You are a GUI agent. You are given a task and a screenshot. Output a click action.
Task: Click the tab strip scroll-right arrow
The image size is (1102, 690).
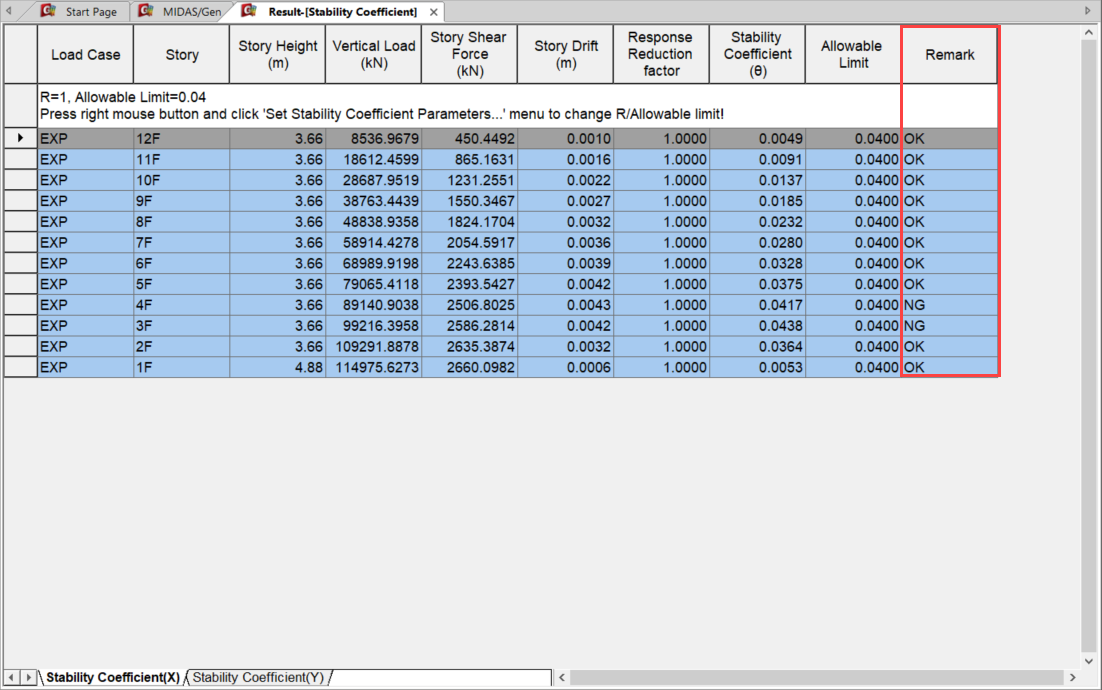coord(1088,11)
